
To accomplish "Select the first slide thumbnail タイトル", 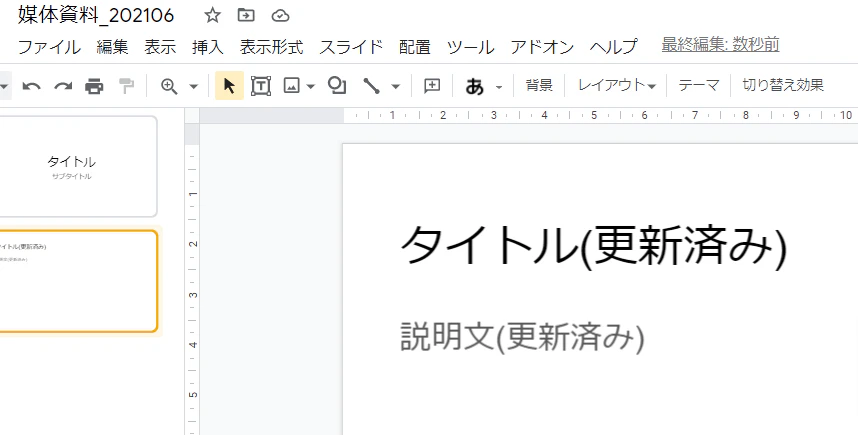I will [78, 166].
